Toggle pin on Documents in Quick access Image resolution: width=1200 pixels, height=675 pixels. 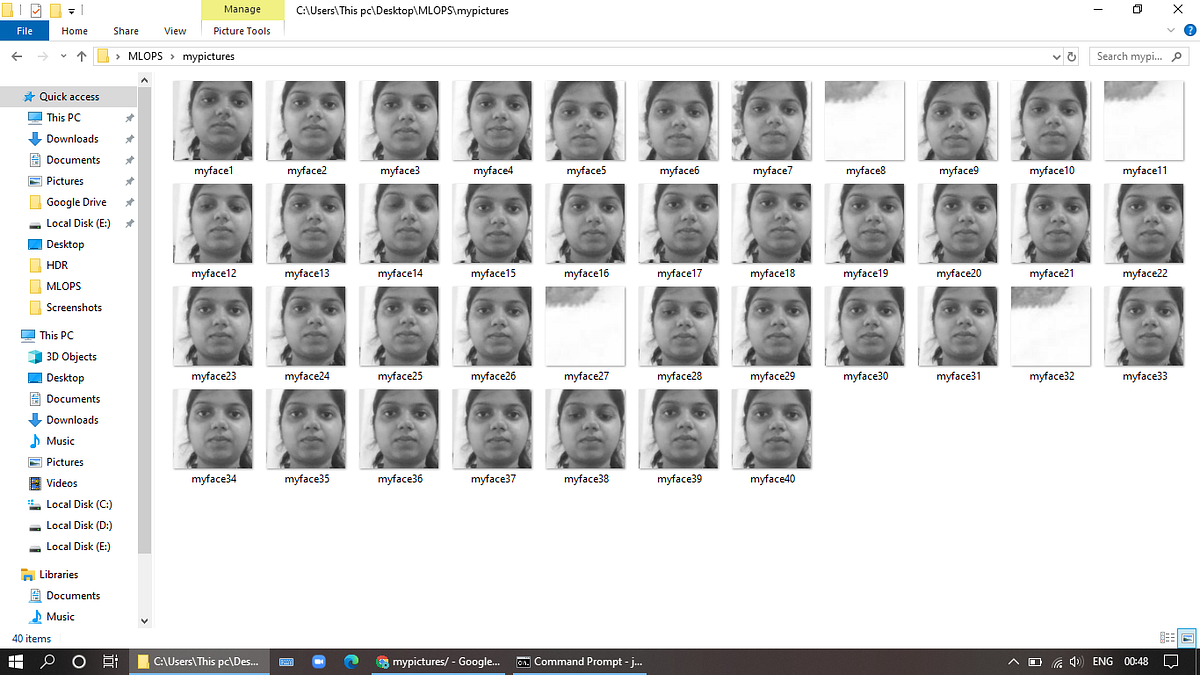[x=129, y=159]
